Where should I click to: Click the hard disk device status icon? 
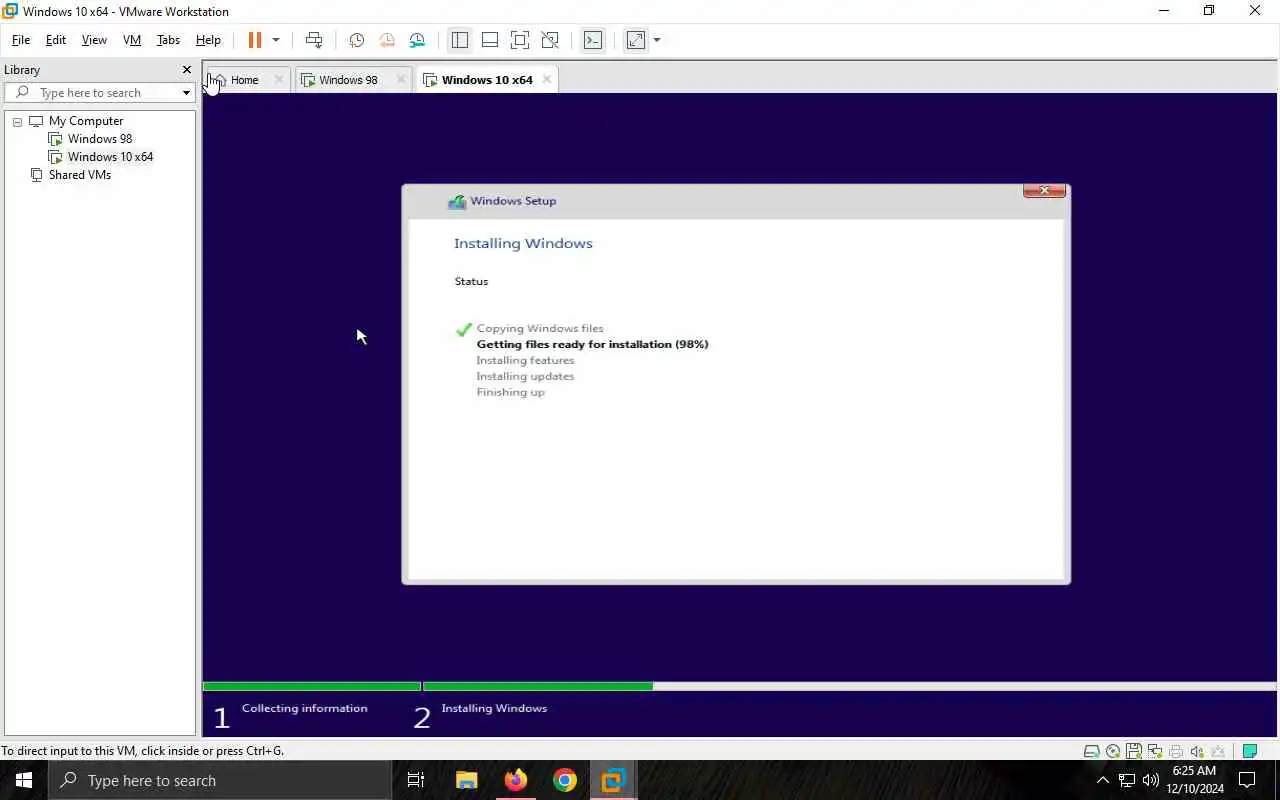1091,751
